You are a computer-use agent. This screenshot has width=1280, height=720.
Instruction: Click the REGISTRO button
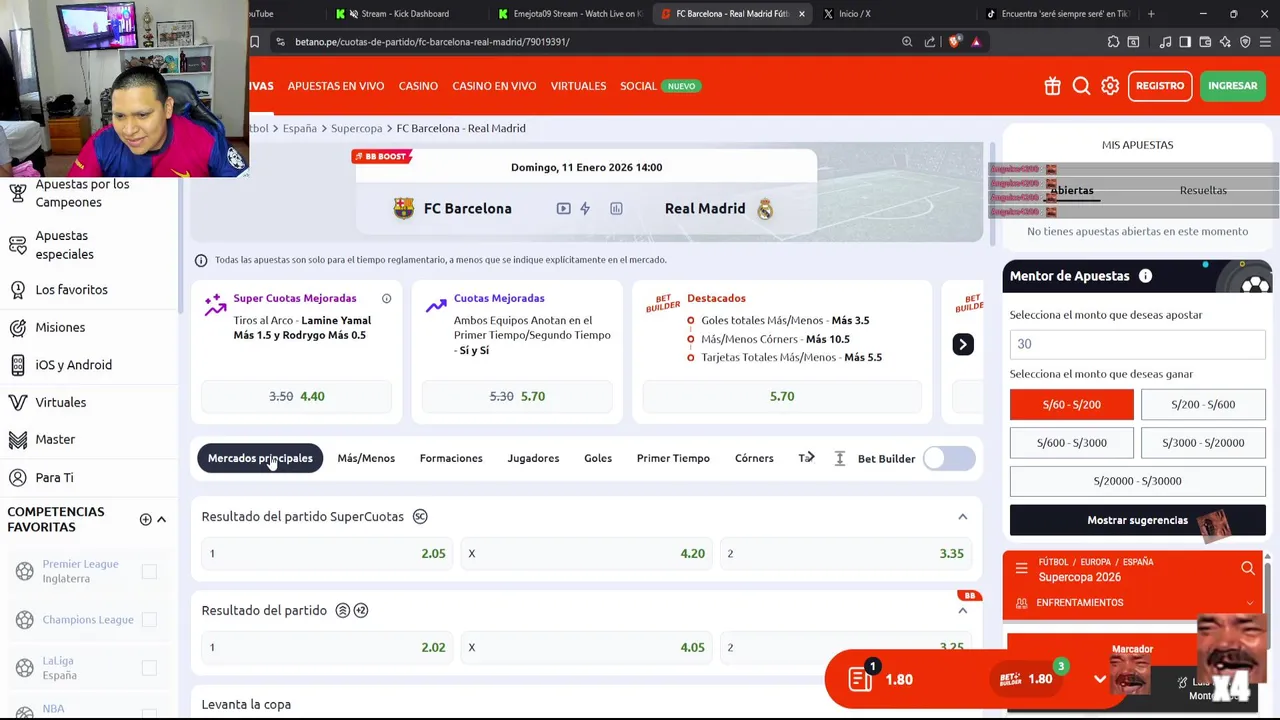click(x=1160, y=86)
